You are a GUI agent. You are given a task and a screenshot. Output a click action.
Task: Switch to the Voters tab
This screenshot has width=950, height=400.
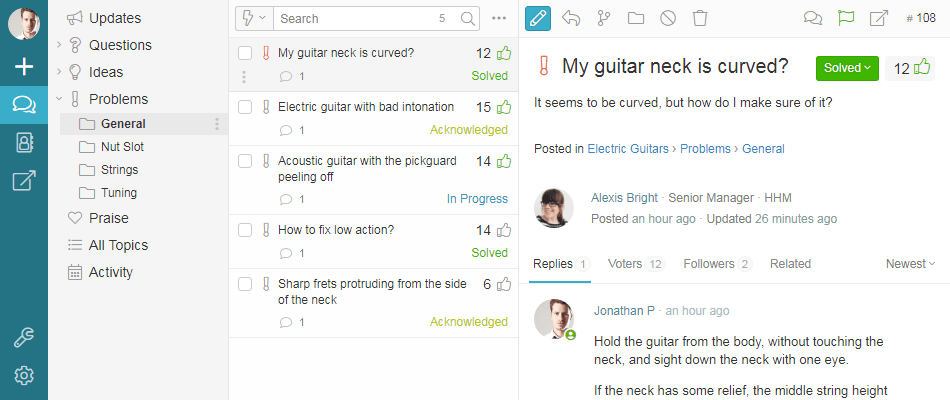pos(636,264)
